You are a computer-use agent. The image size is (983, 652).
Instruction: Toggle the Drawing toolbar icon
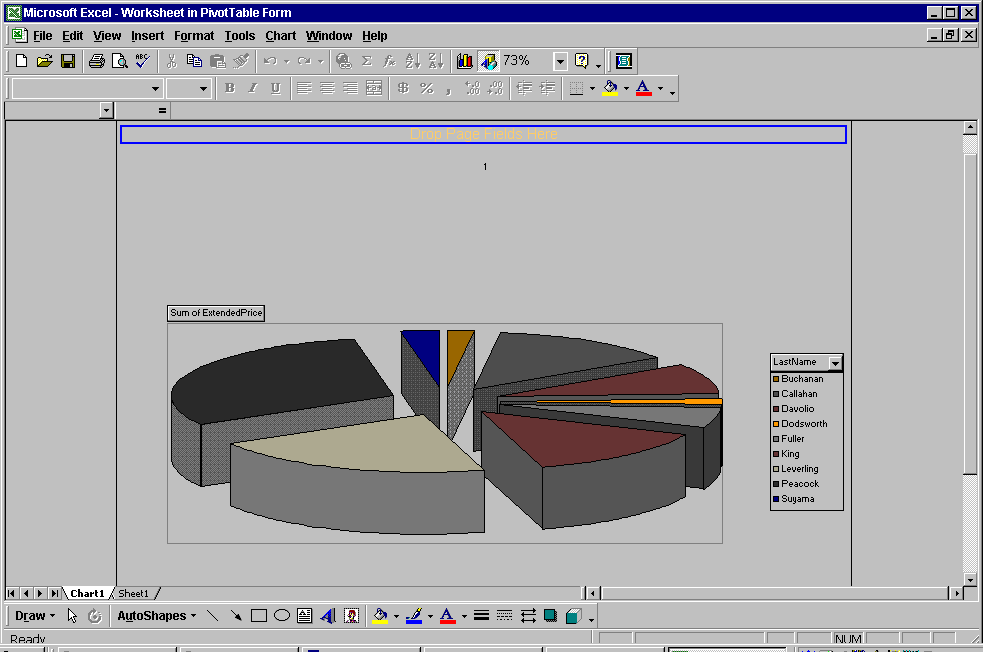tap(488, 61)
